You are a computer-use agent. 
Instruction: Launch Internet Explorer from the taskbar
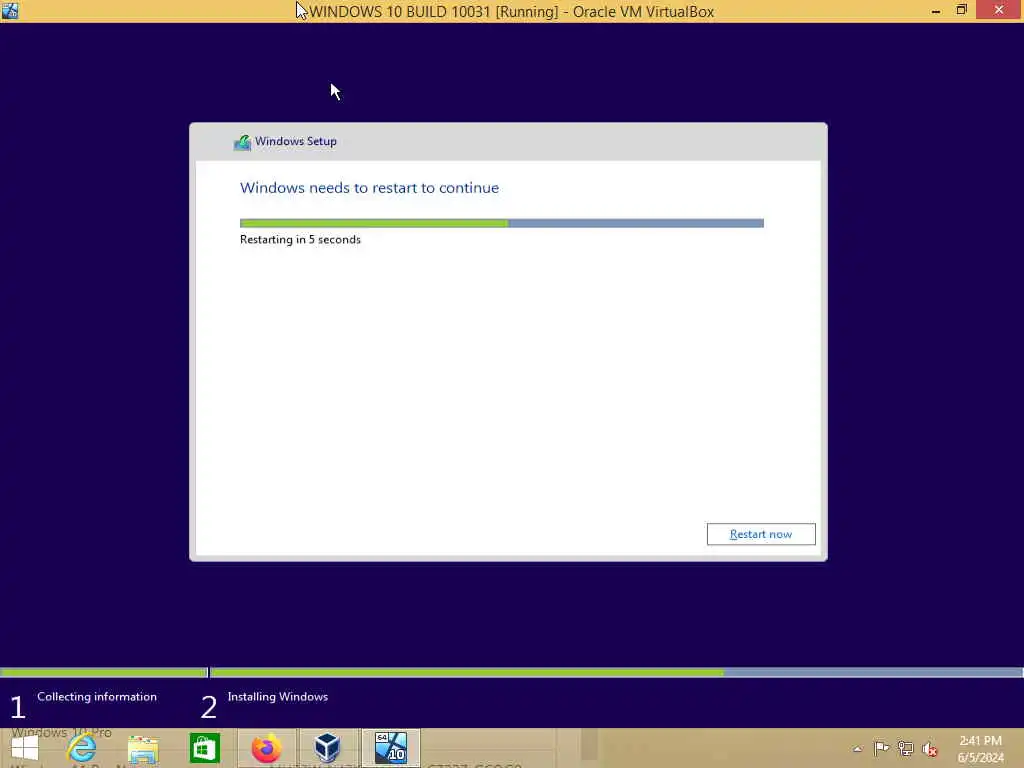tap(82, 748)
